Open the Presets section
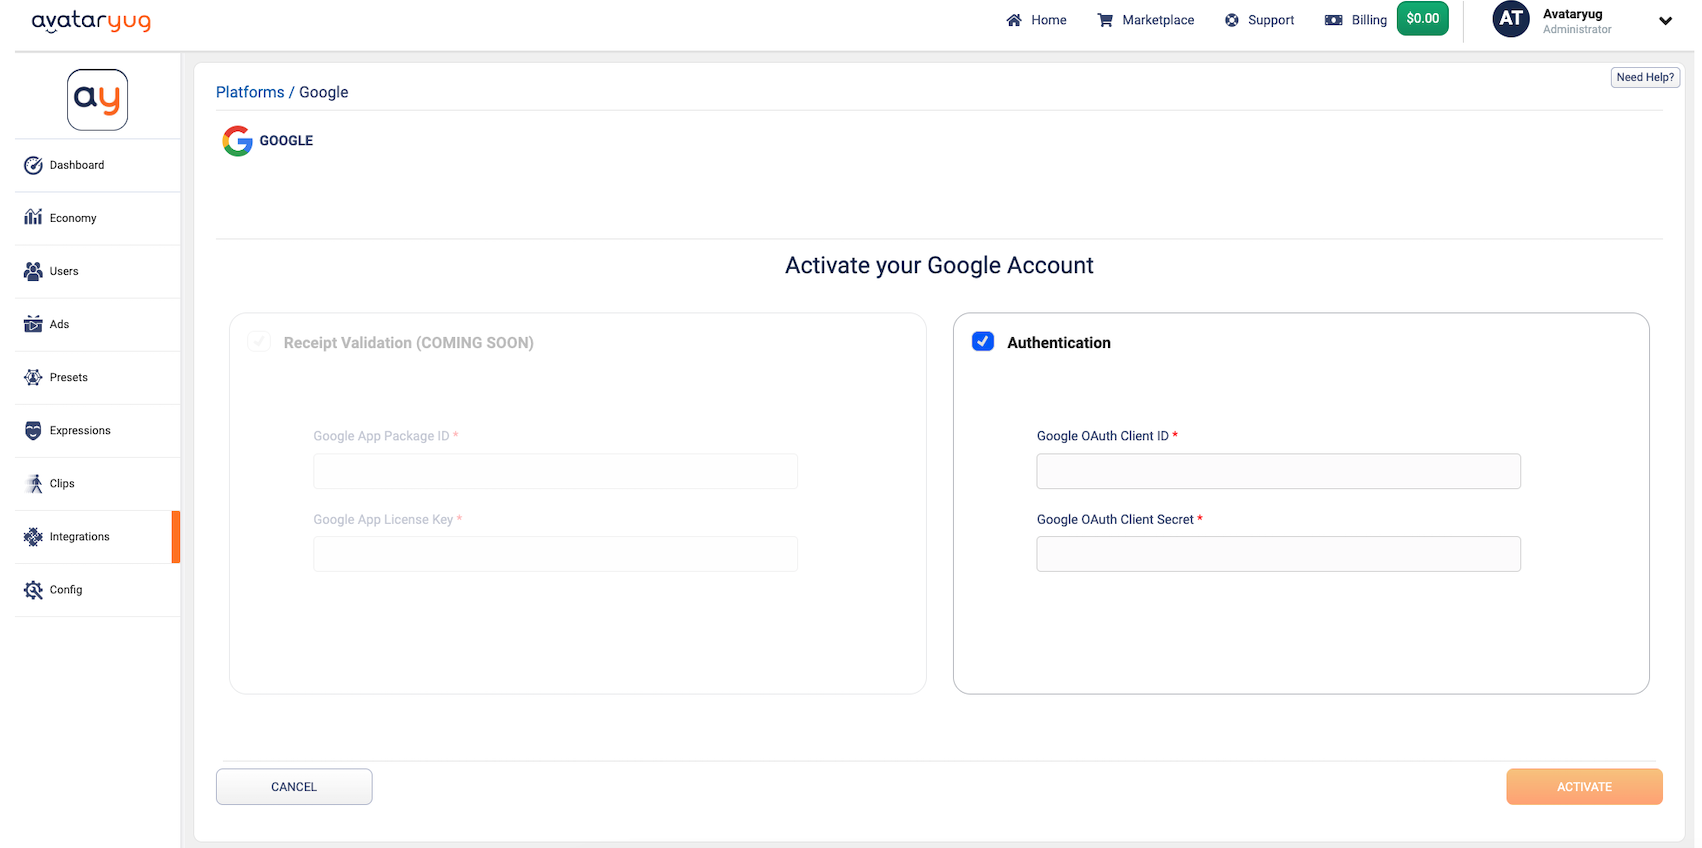Image resolution: width=1702 pixels, height=848 pixels. (97, 377)
